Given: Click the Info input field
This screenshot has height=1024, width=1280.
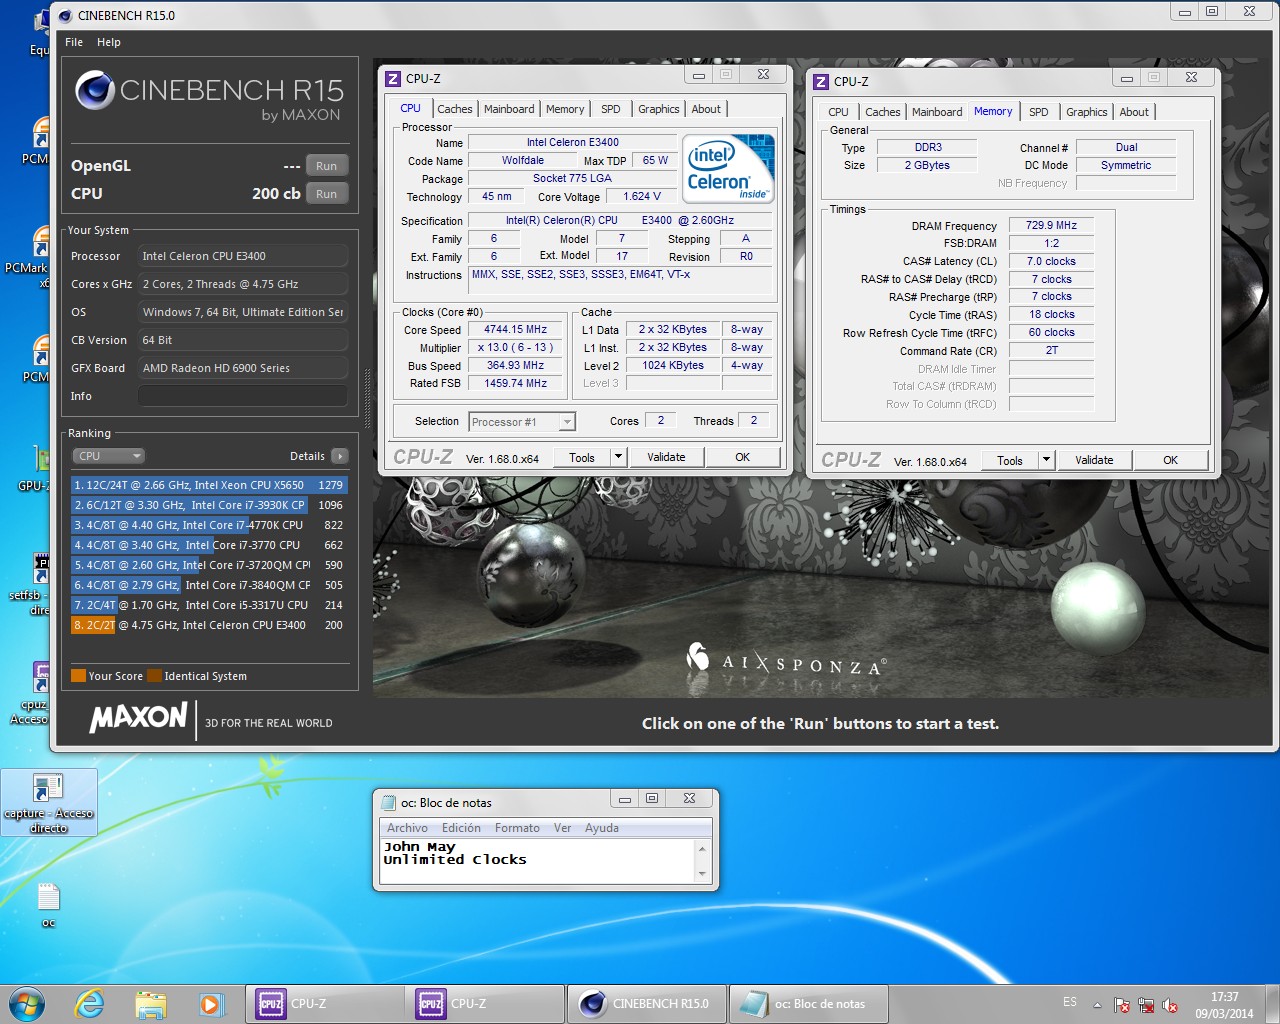Looking at the screenshot, I should click(243, 396).
